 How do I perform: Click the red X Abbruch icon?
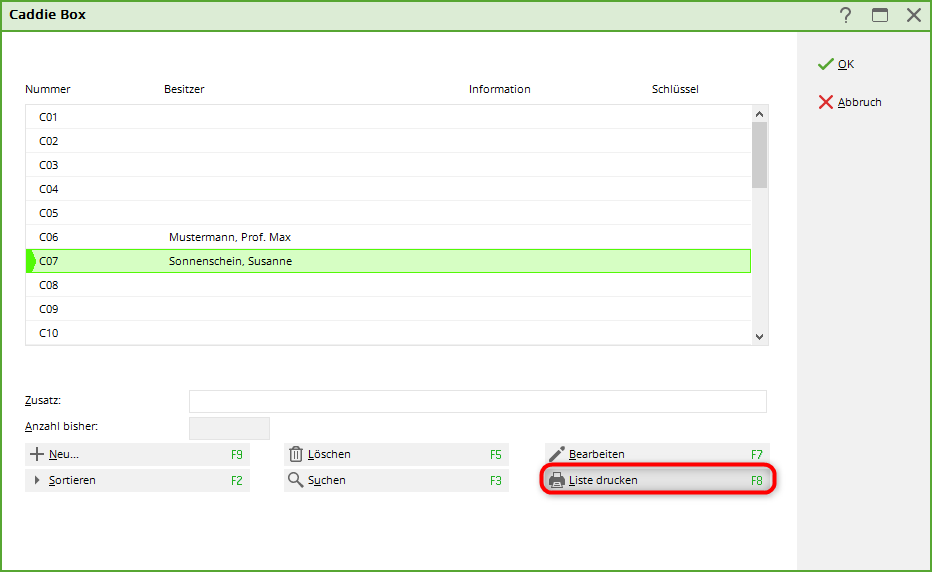click(x=825, y=102)
